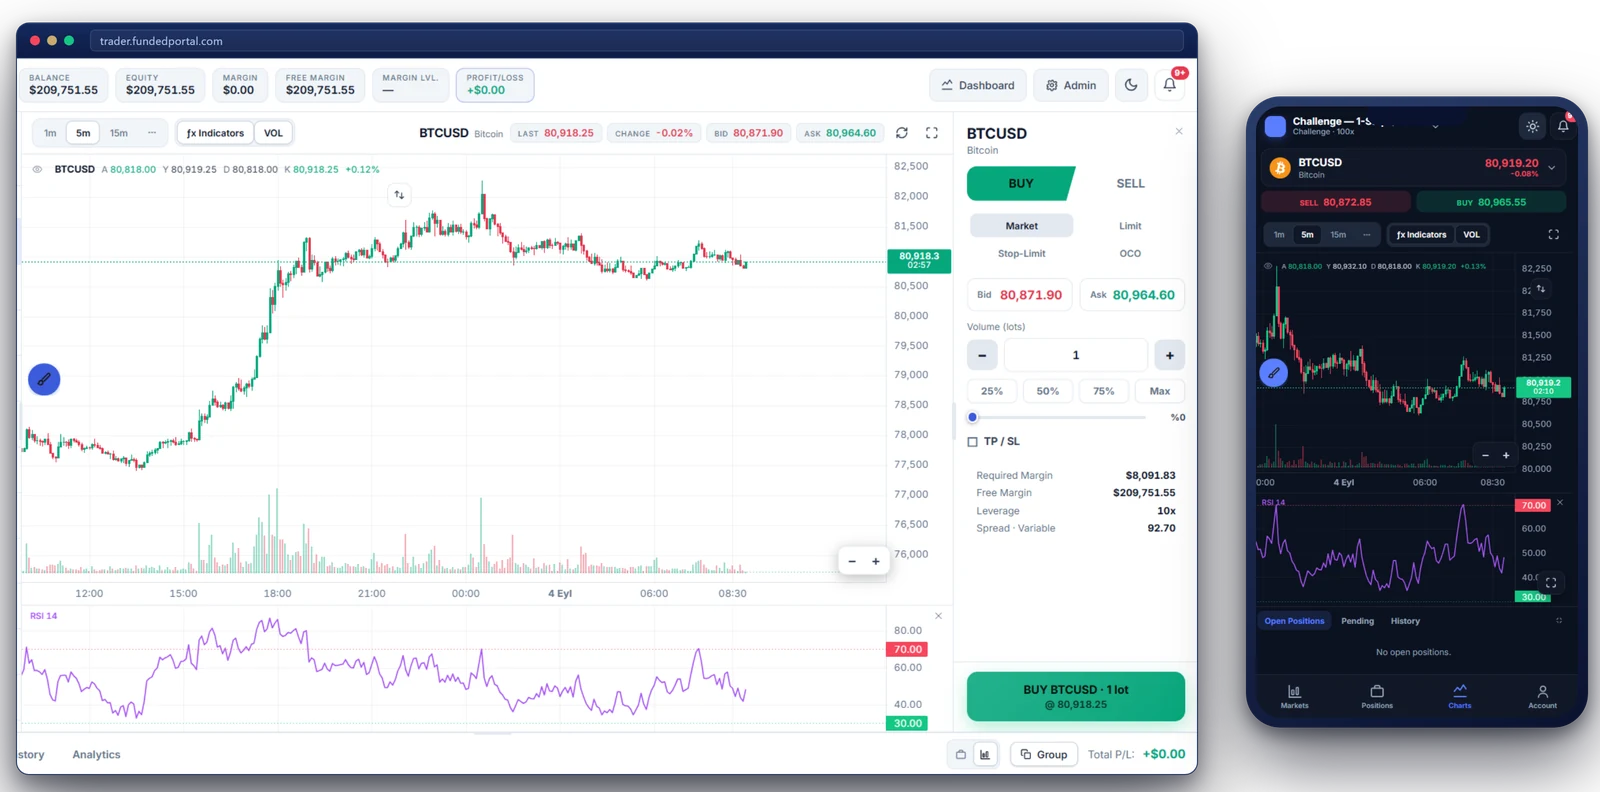The height and width of the screenshot is (792, 1600).
Task: Click the Admin button
Action: click(1071, 86)
